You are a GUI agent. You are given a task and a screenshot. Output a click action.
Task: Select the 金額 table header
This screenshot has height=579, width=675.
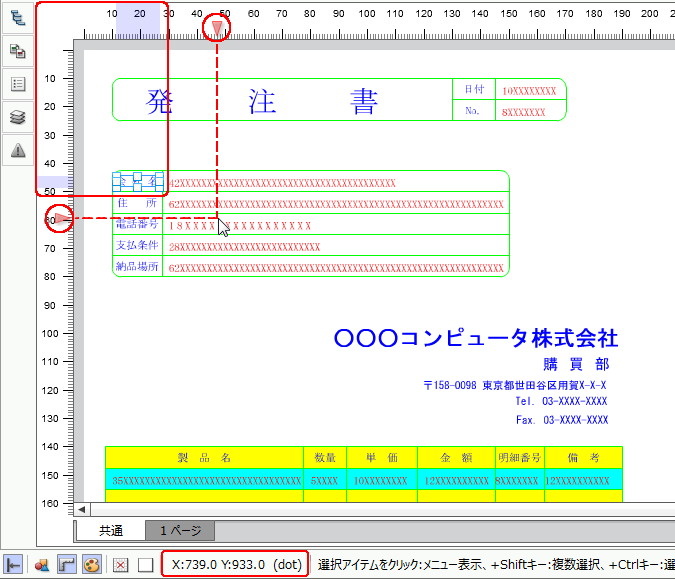[456, 458]
